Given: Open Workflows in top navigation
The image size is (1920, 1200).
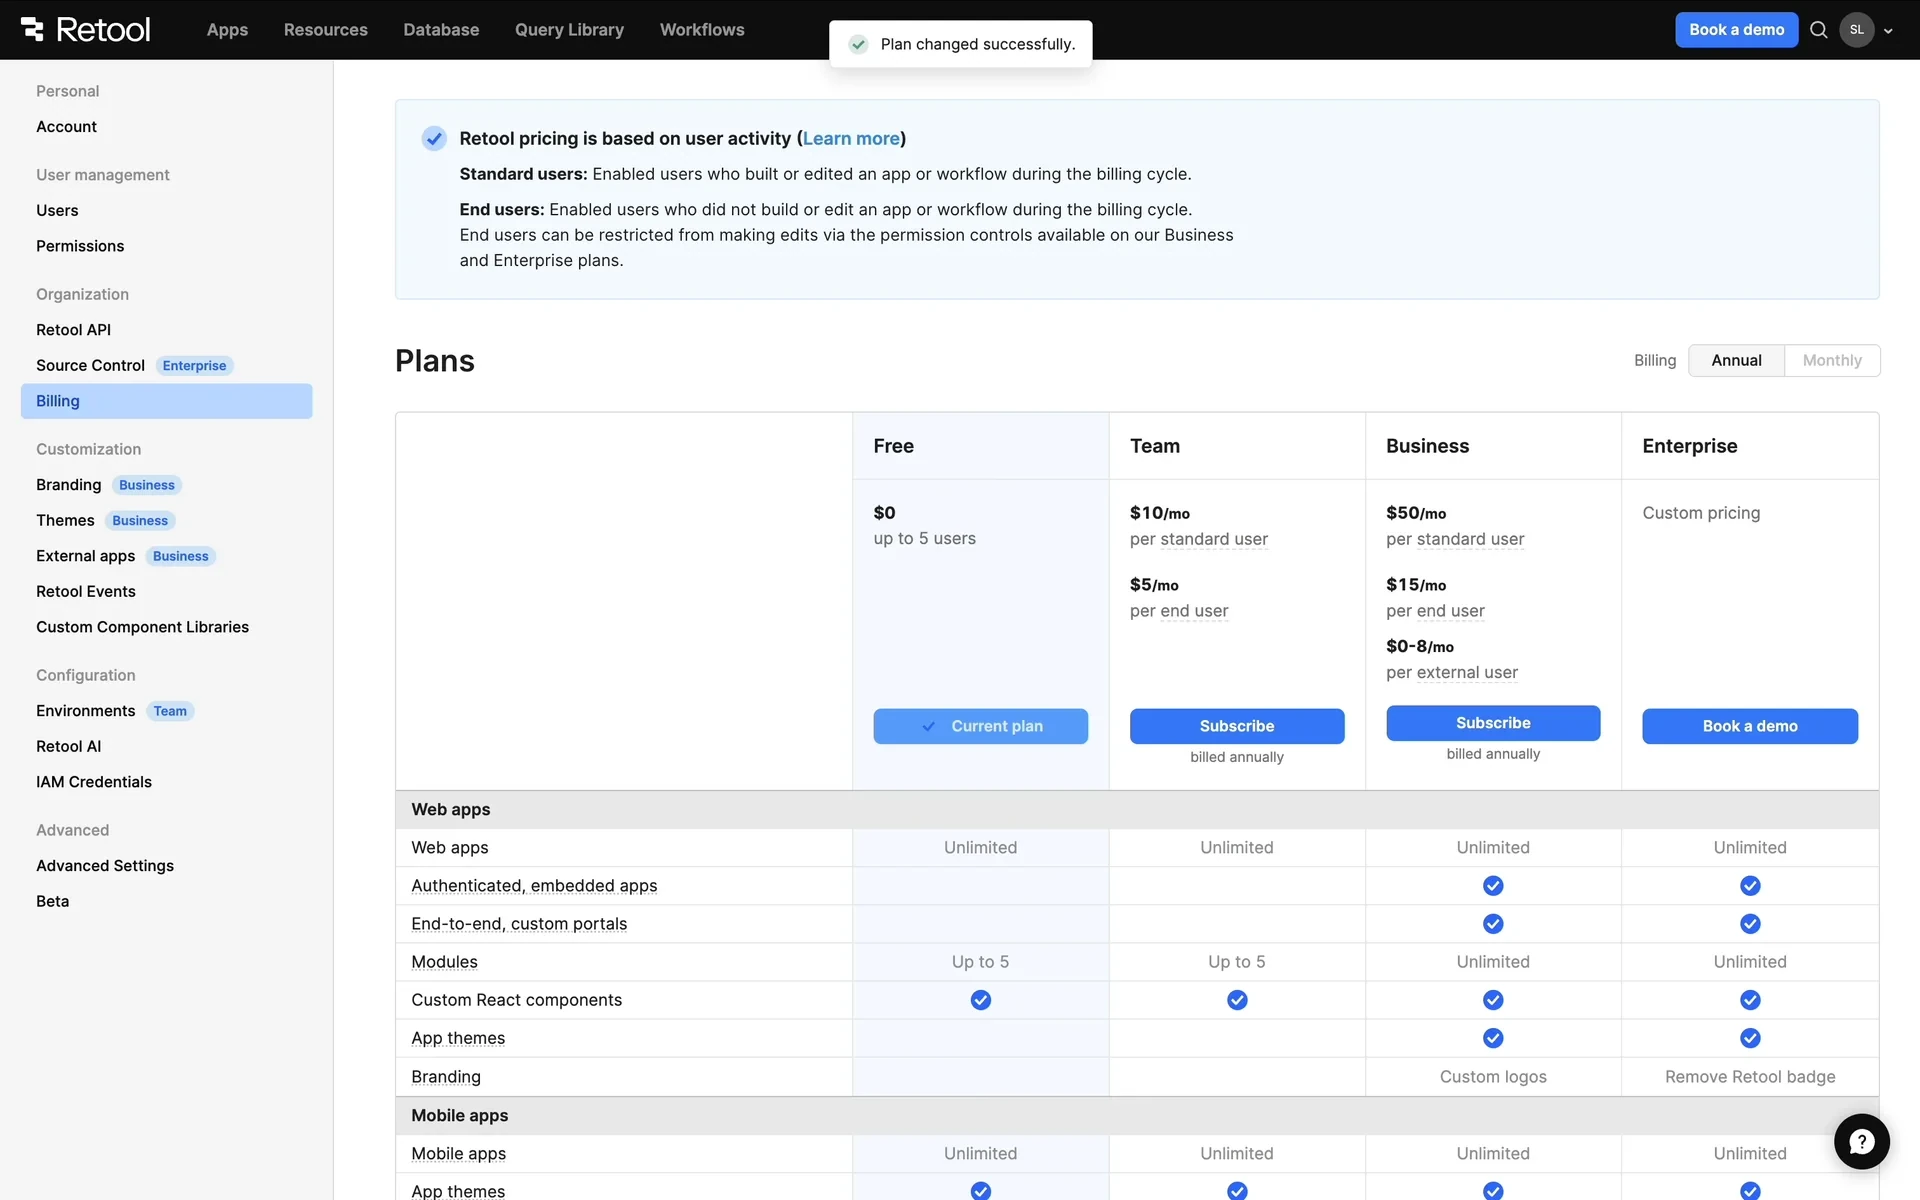Looking at the screenshot, I should pyautogui.click(x=702, y=30).
